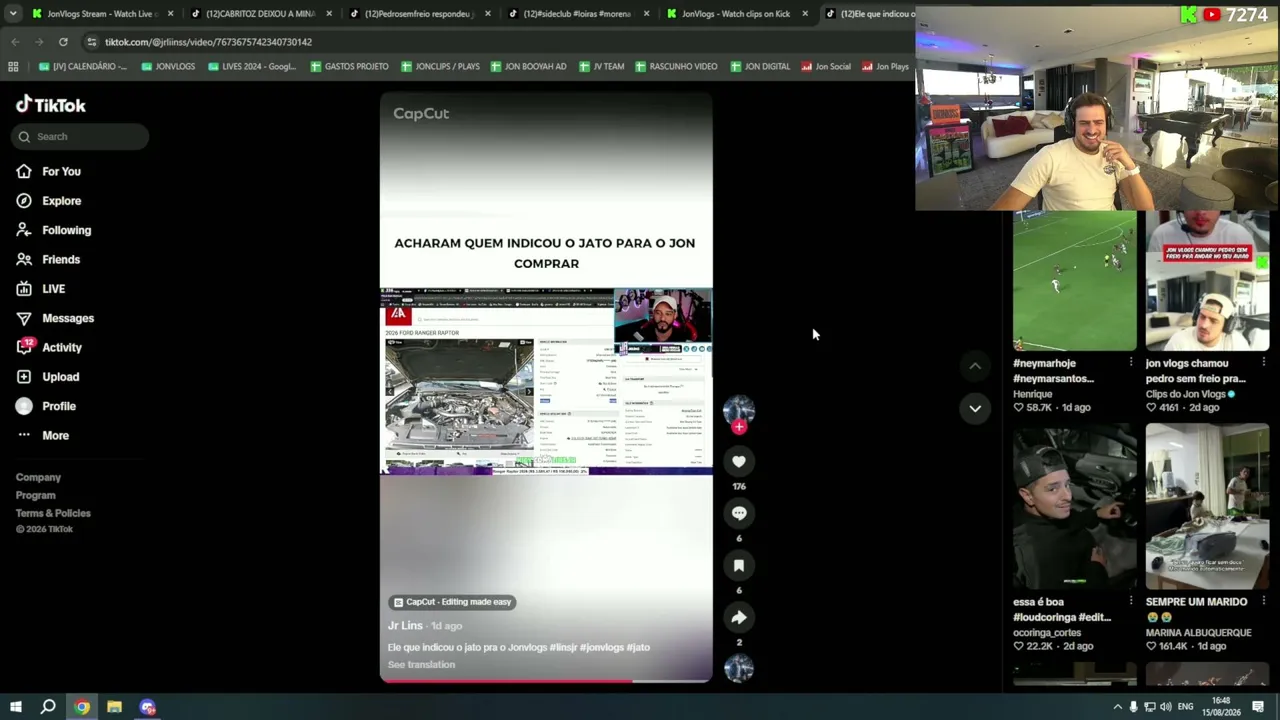Open the [JV] CALENDÁRIO bookmark
The height and width of the screenshot is (720, 1280).
coord(82,67)
